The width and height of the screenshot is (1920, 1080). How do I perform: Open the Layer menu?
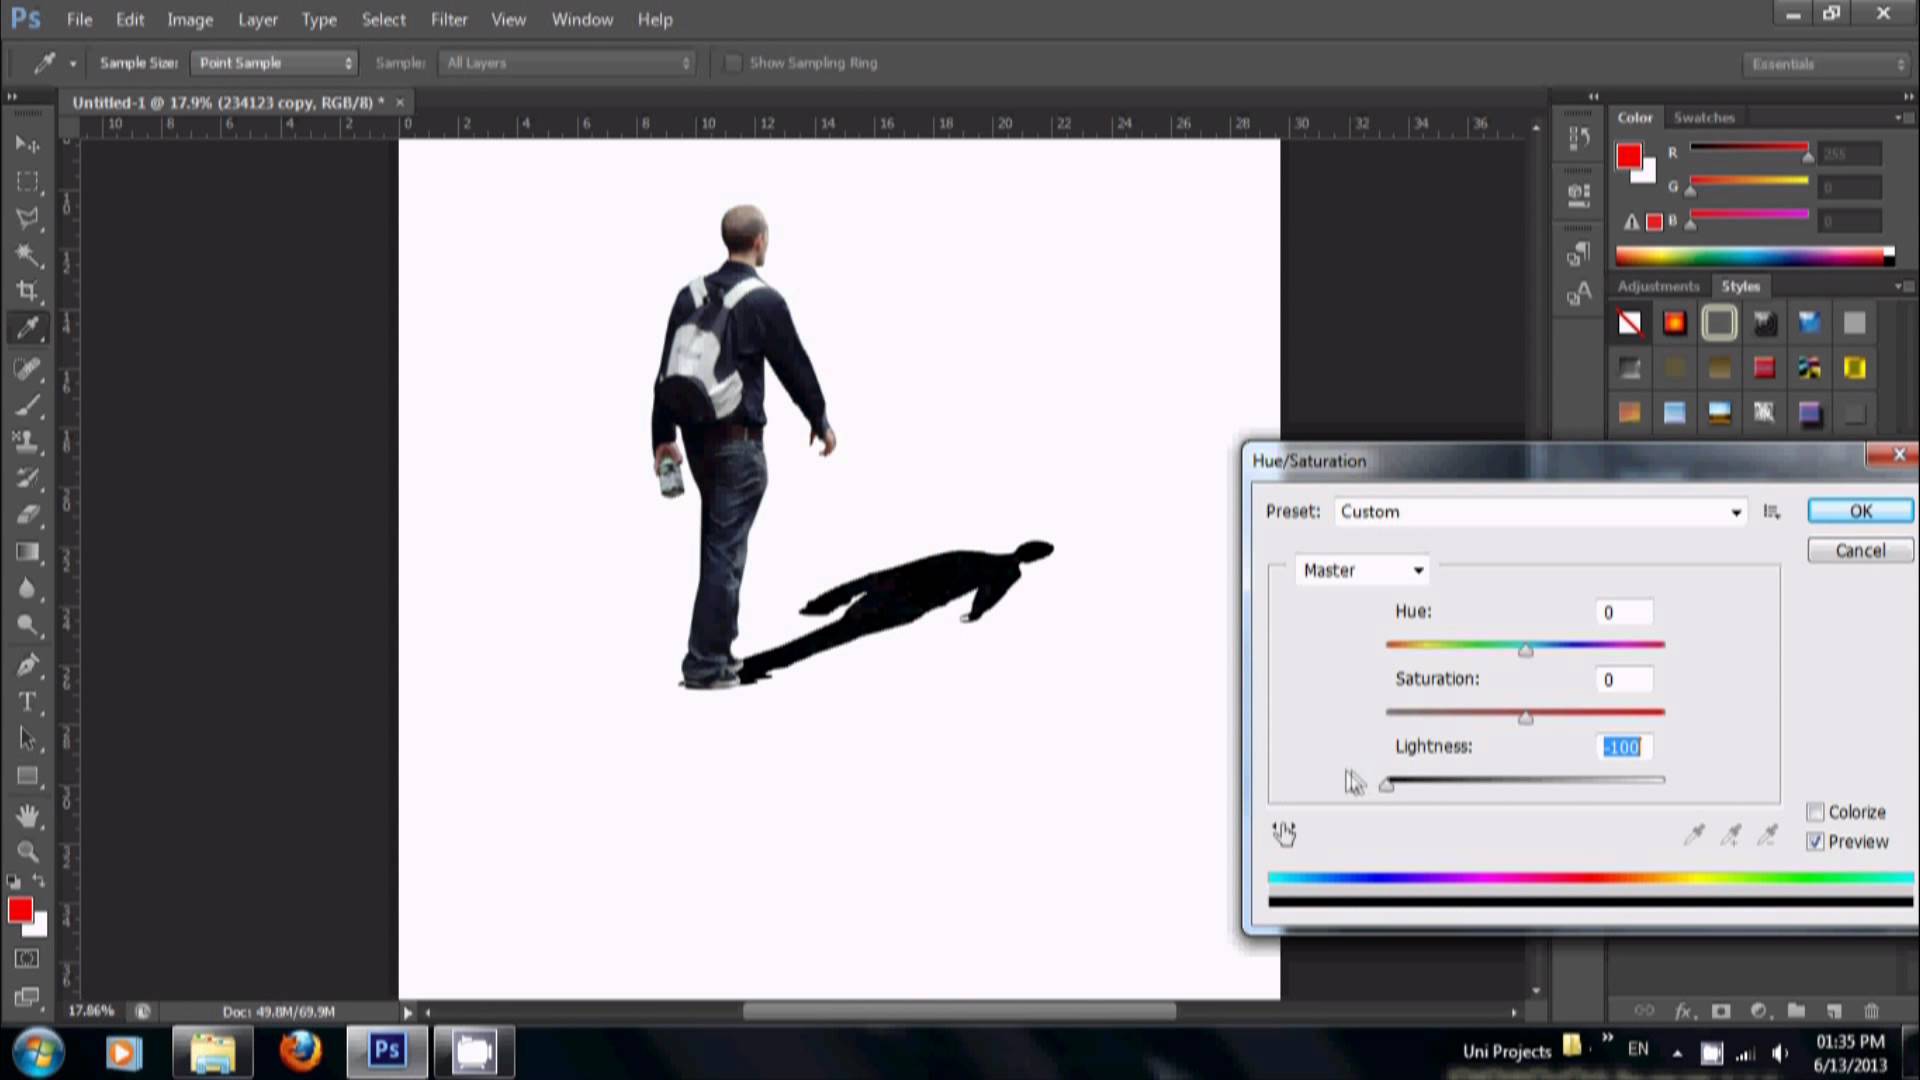pyautogui.click(x=258, y=18)
